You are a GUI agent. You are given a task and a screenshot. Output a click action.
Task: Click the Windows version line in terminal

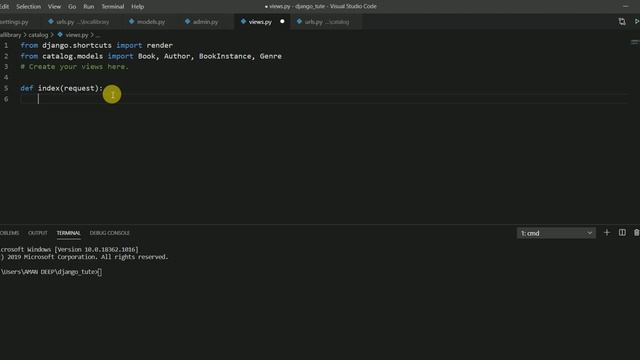(x=69, y=249)
